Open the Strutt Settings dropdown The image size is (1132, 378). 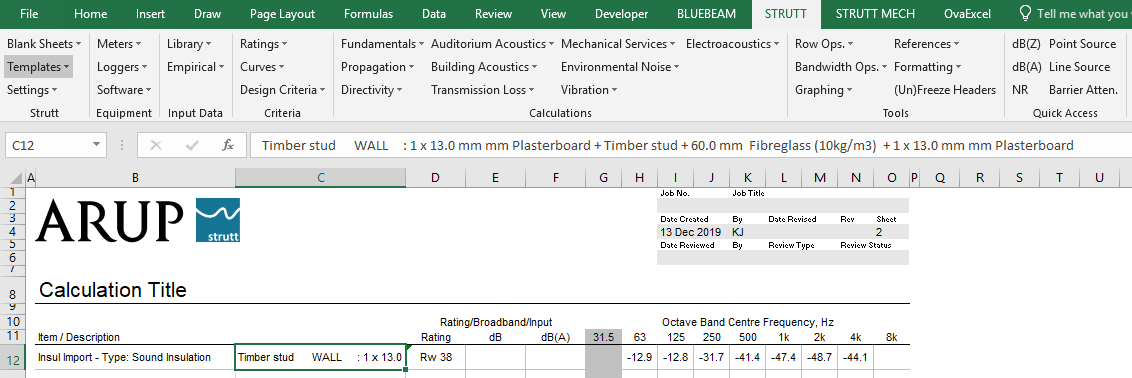point(32,90)
